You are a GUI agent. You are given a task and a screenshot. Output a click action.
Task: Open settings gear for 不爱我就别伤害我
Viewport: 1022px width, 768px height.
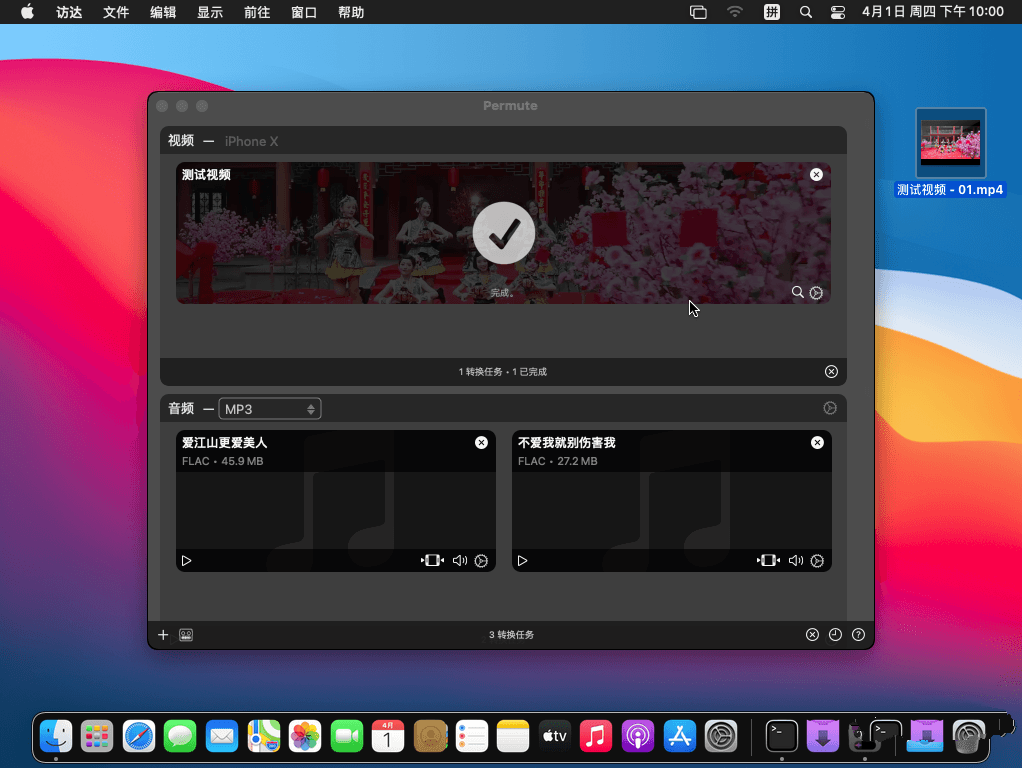point(817,561)
